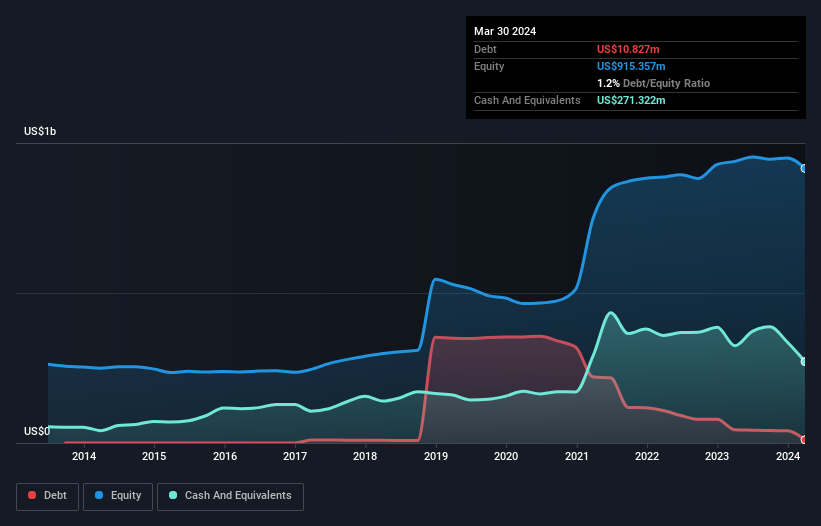Click the 2017 x-axis label
The width and height of the screenshot is (821, 526).
(x=295, y=456)
